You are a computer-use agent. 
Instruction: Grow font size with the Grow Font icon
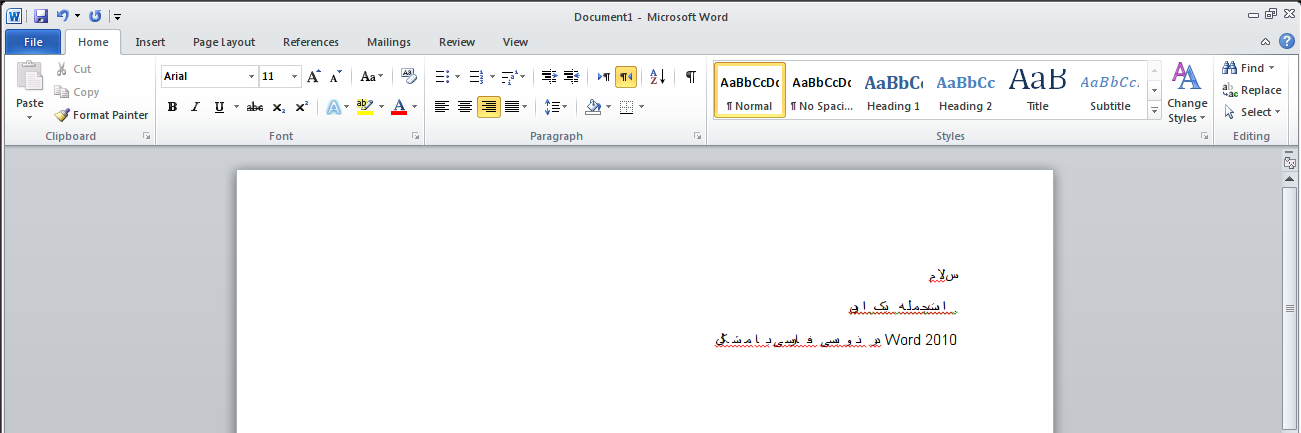[314, 76]
